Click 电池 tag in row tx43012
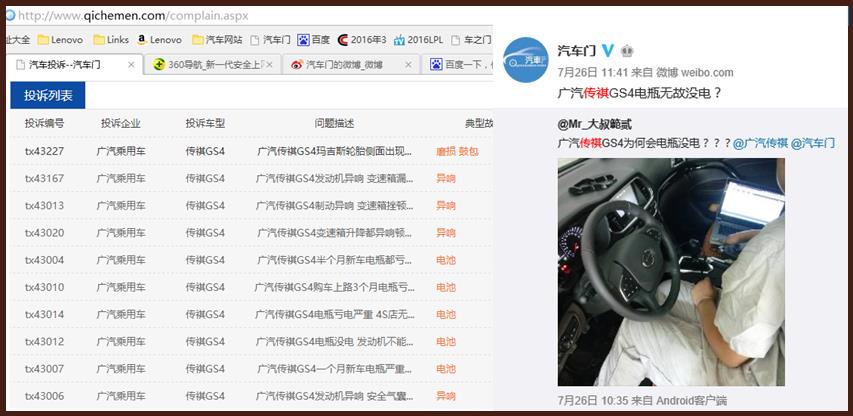The image size is (853, 416). click(446, 342)
